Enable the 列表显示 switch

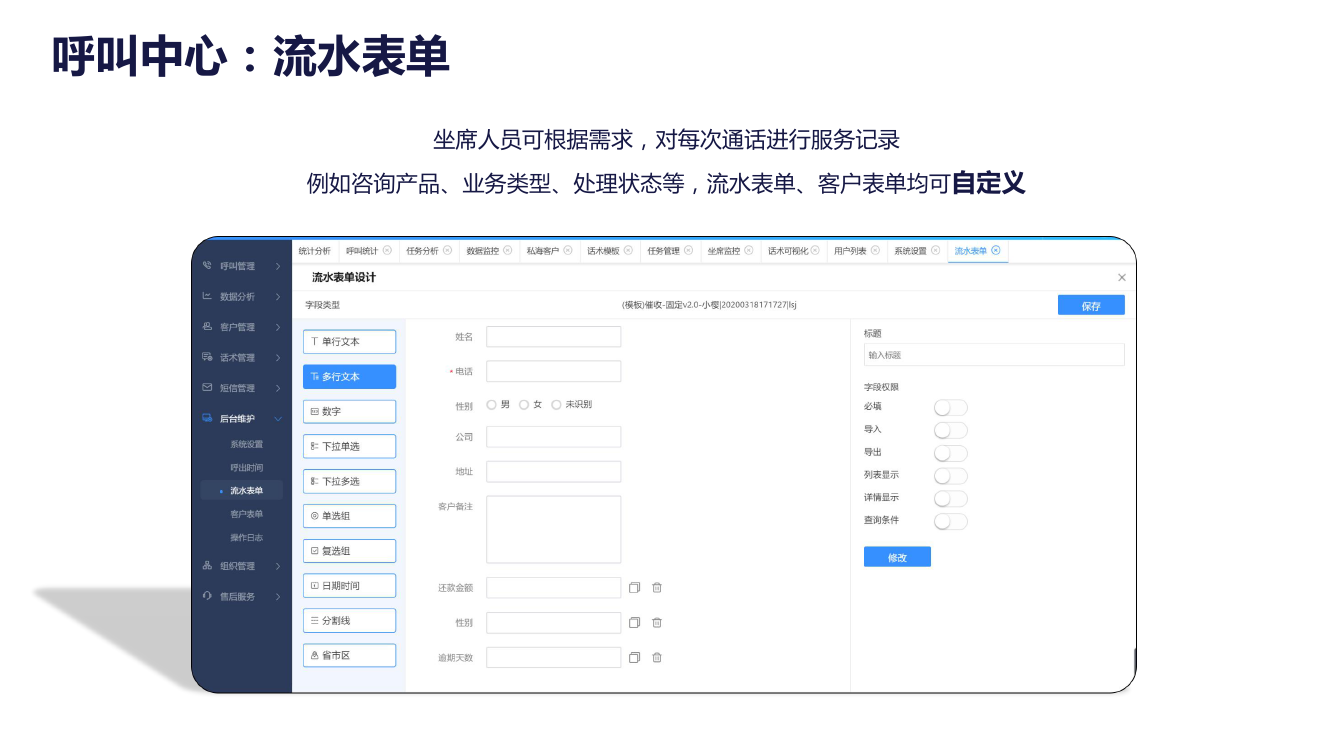pyautogui.click(x=950, y=476)
